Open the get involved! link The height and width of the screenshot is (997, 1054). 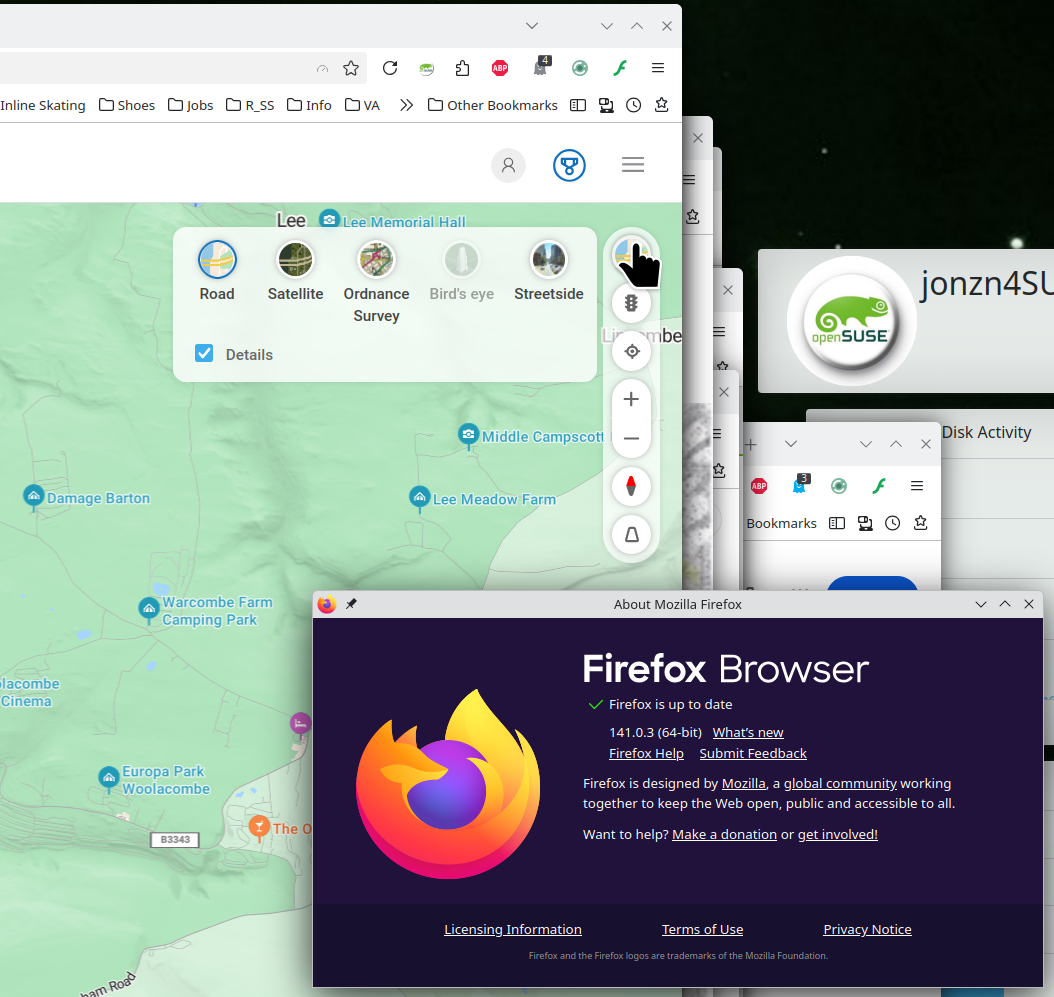(838, 834)
